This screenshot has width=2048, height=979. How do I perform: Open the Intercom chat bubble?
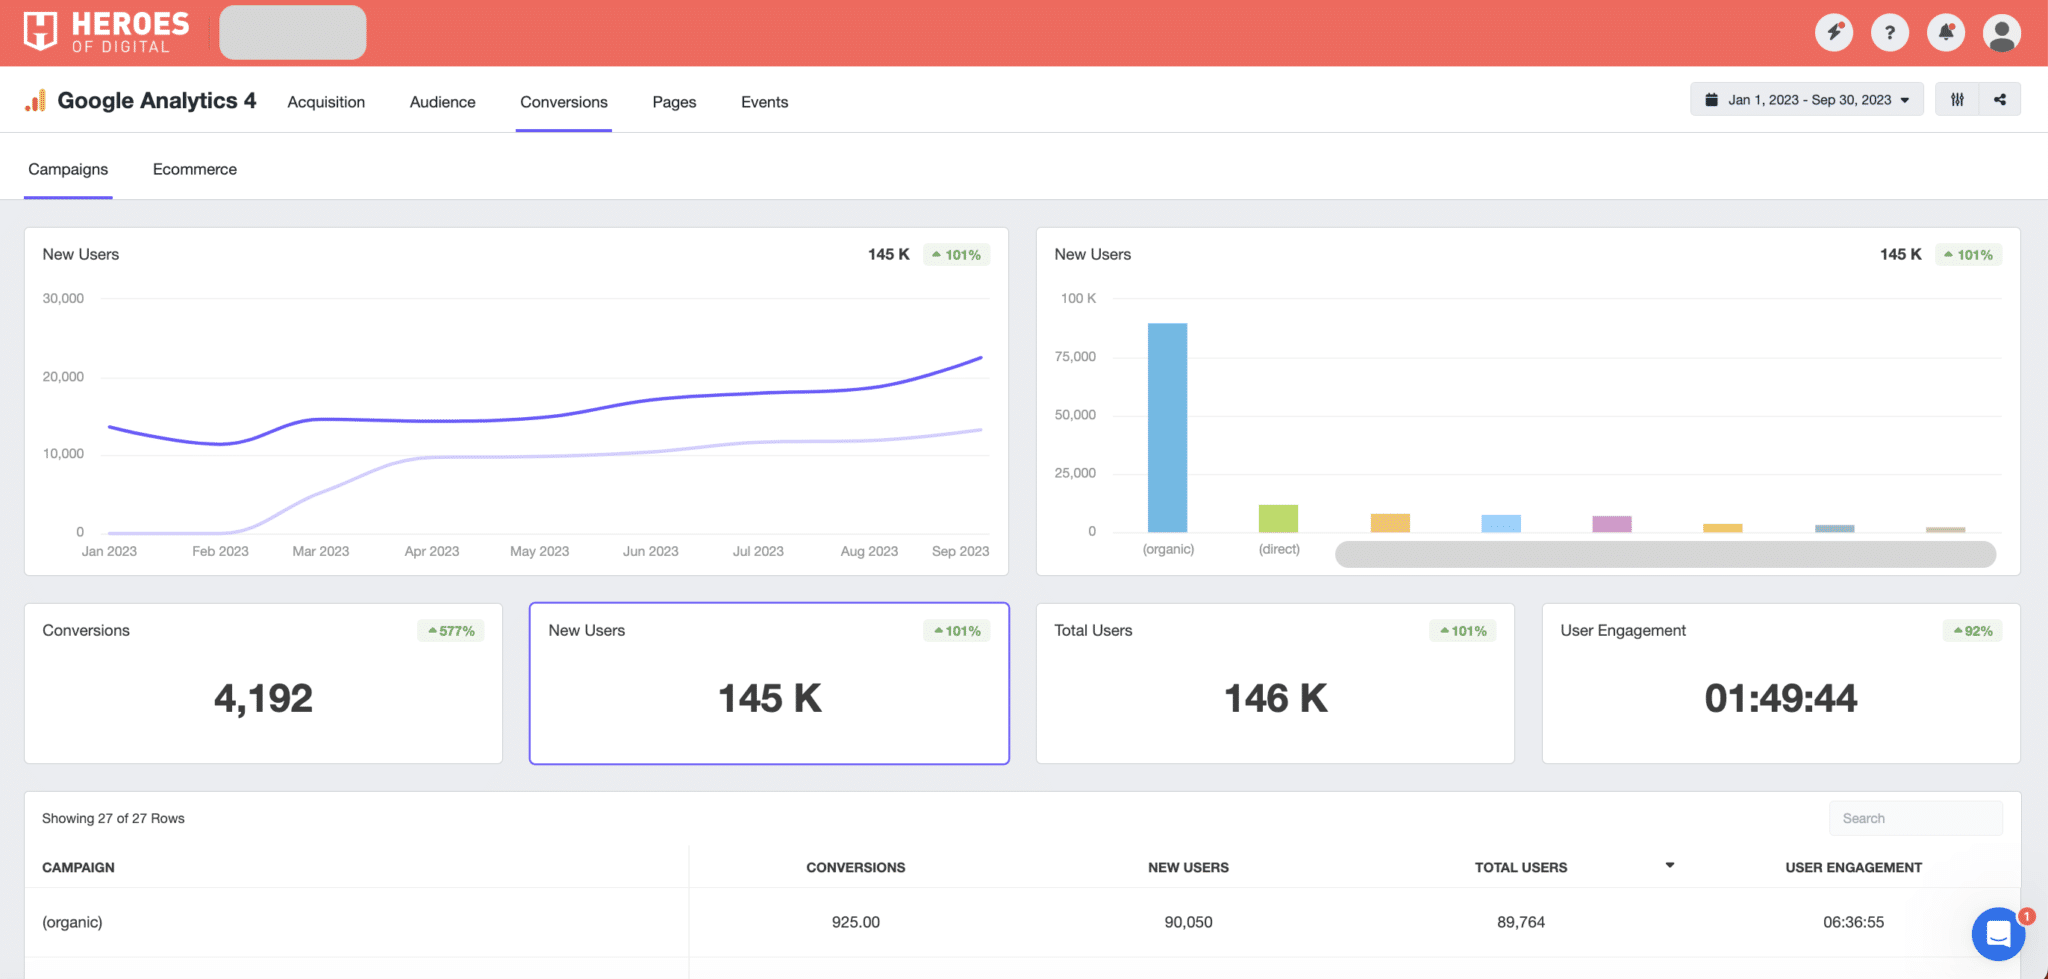[x=1998, y=933]
